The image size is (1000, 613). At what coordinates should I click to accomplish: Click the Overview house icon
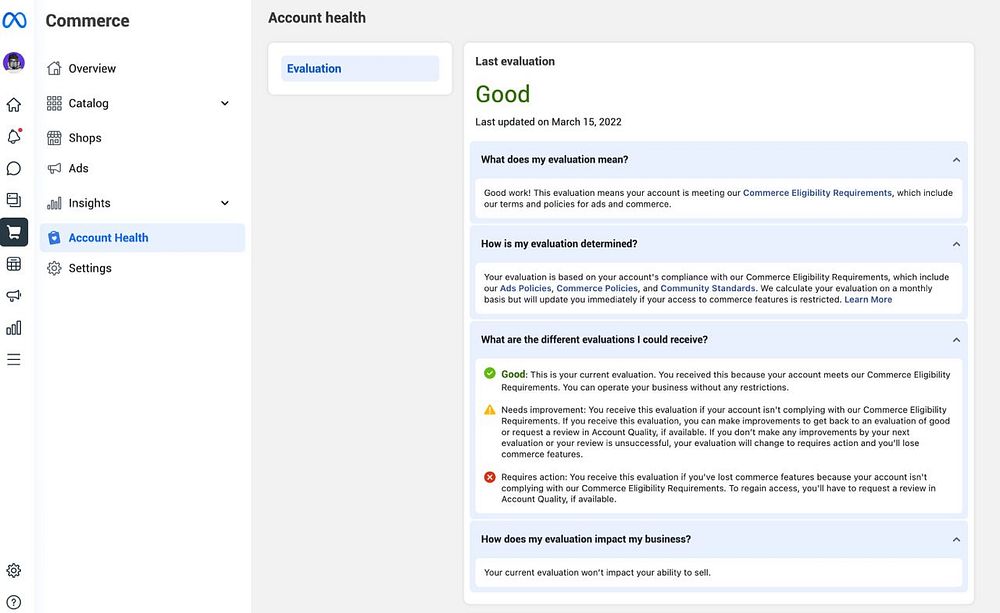(x=54, y=68)
